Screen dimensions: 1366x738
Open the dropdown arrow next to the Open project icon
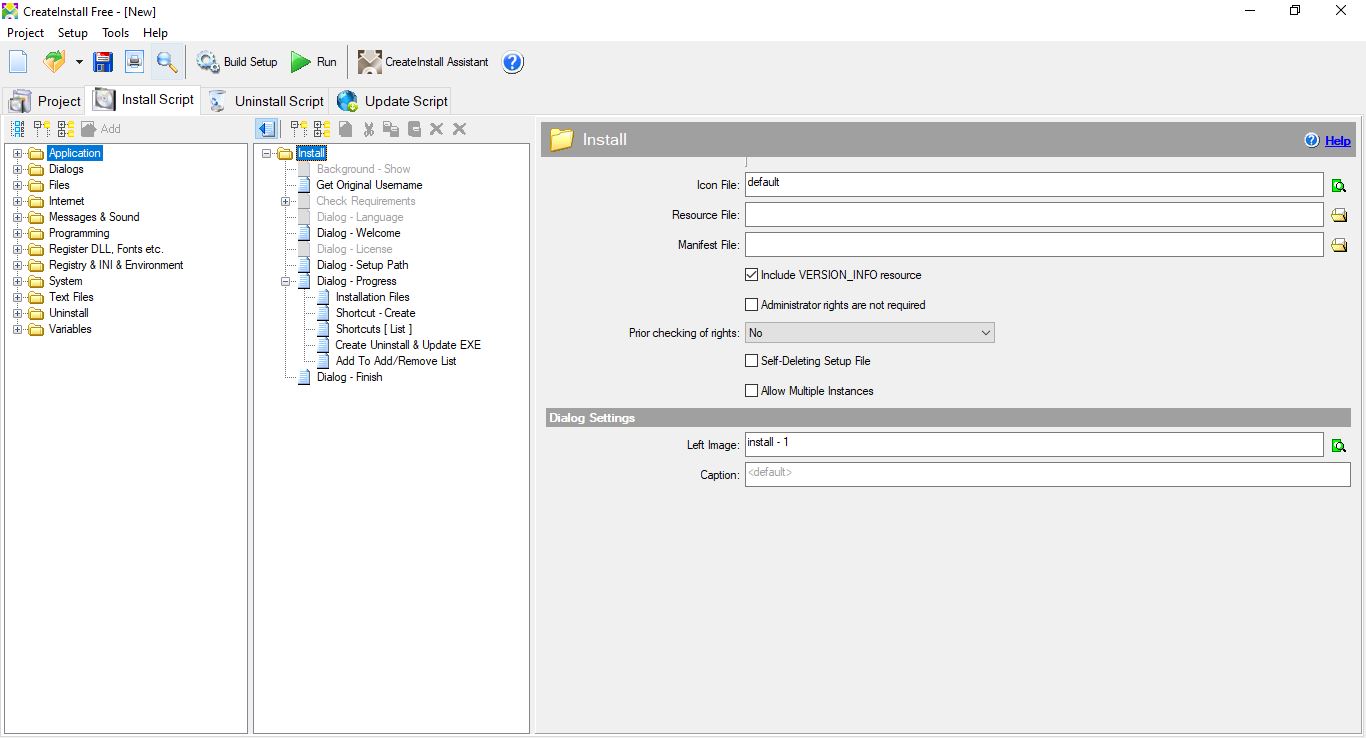[x=79, y=62]
